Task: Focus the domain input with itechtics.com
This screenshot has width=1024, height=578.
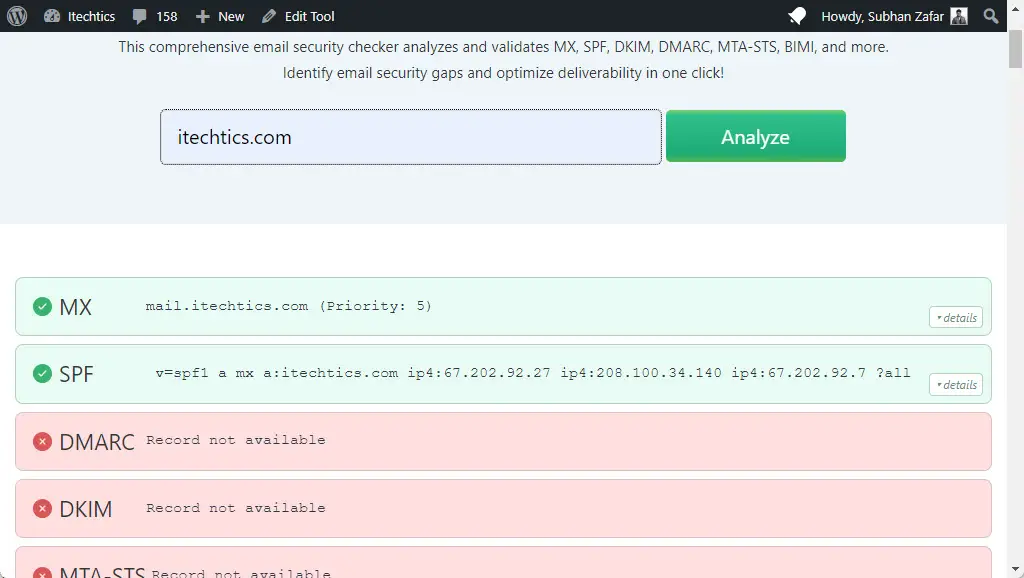Action: coord(411,137)
